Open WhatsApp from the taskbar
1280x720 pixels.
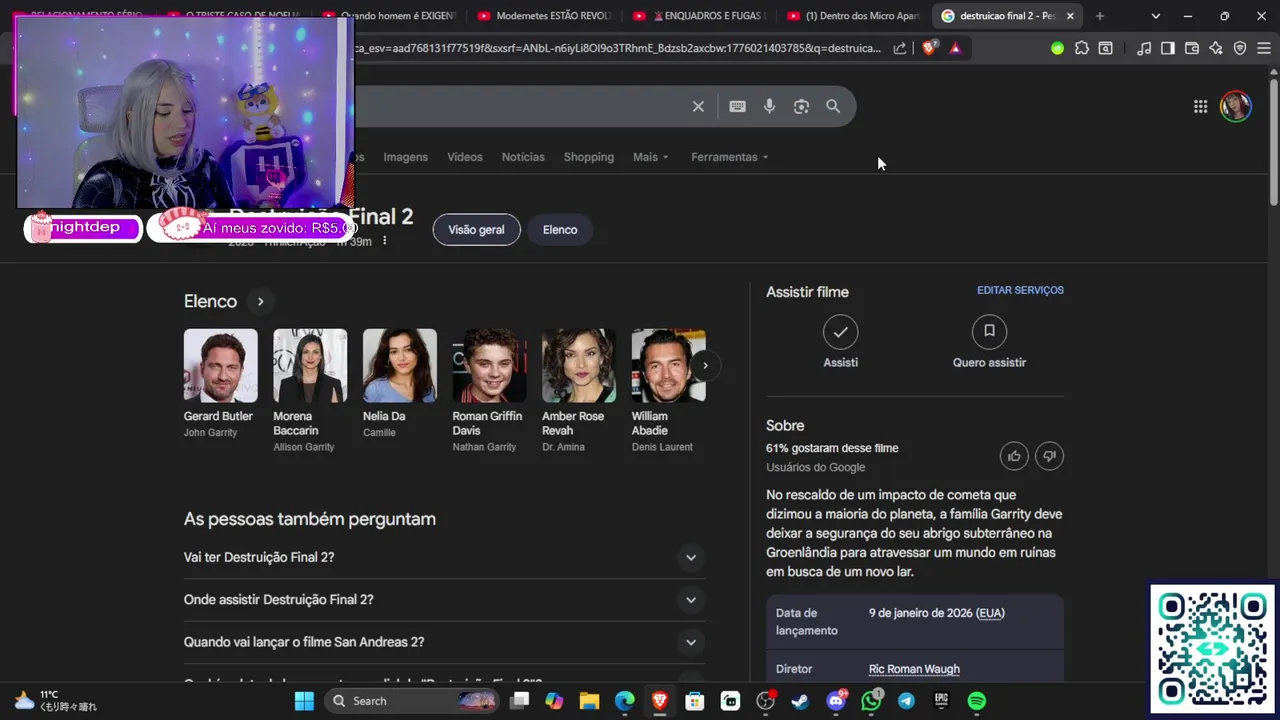click(x=872, y=701)
